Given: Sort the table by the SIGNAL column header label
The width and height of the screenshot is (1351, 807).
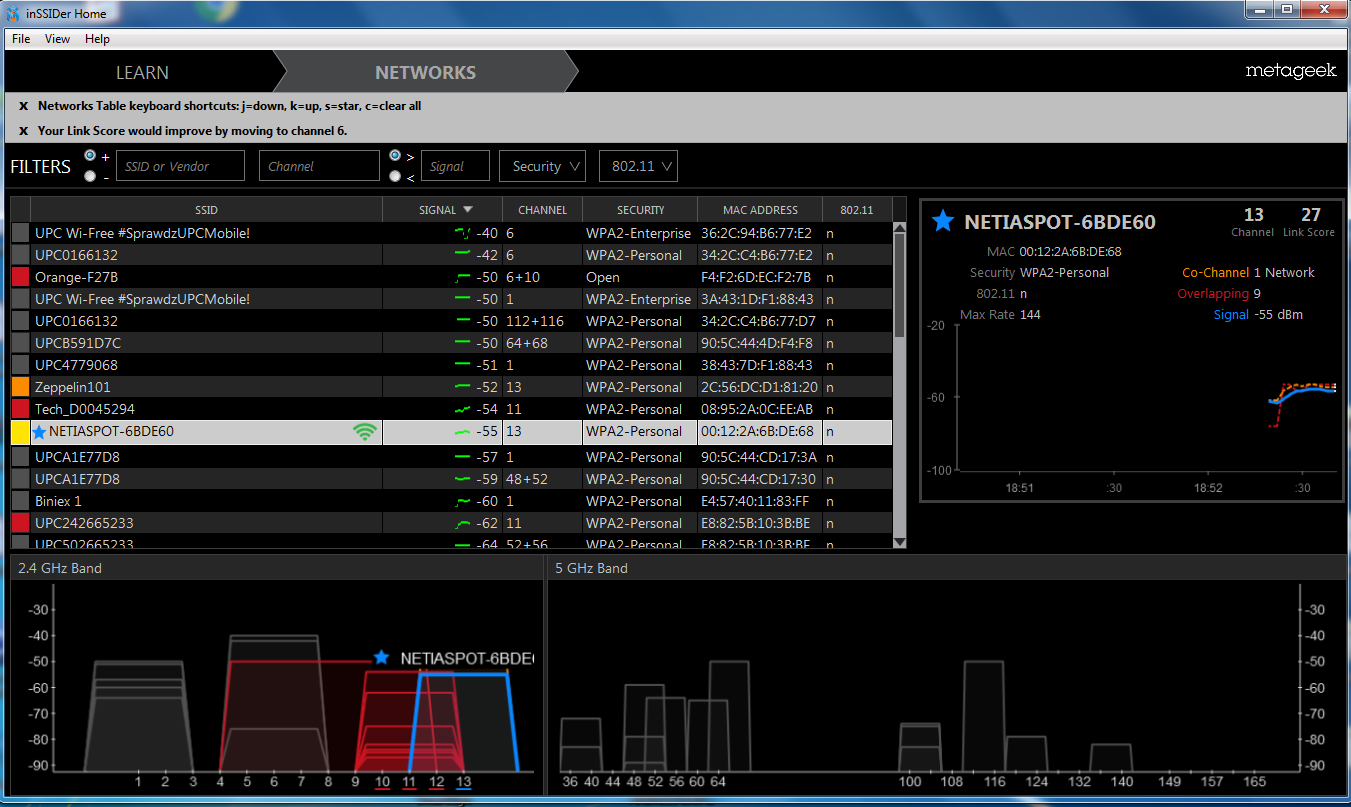Looking at the screenshot, I should (437, 210).
